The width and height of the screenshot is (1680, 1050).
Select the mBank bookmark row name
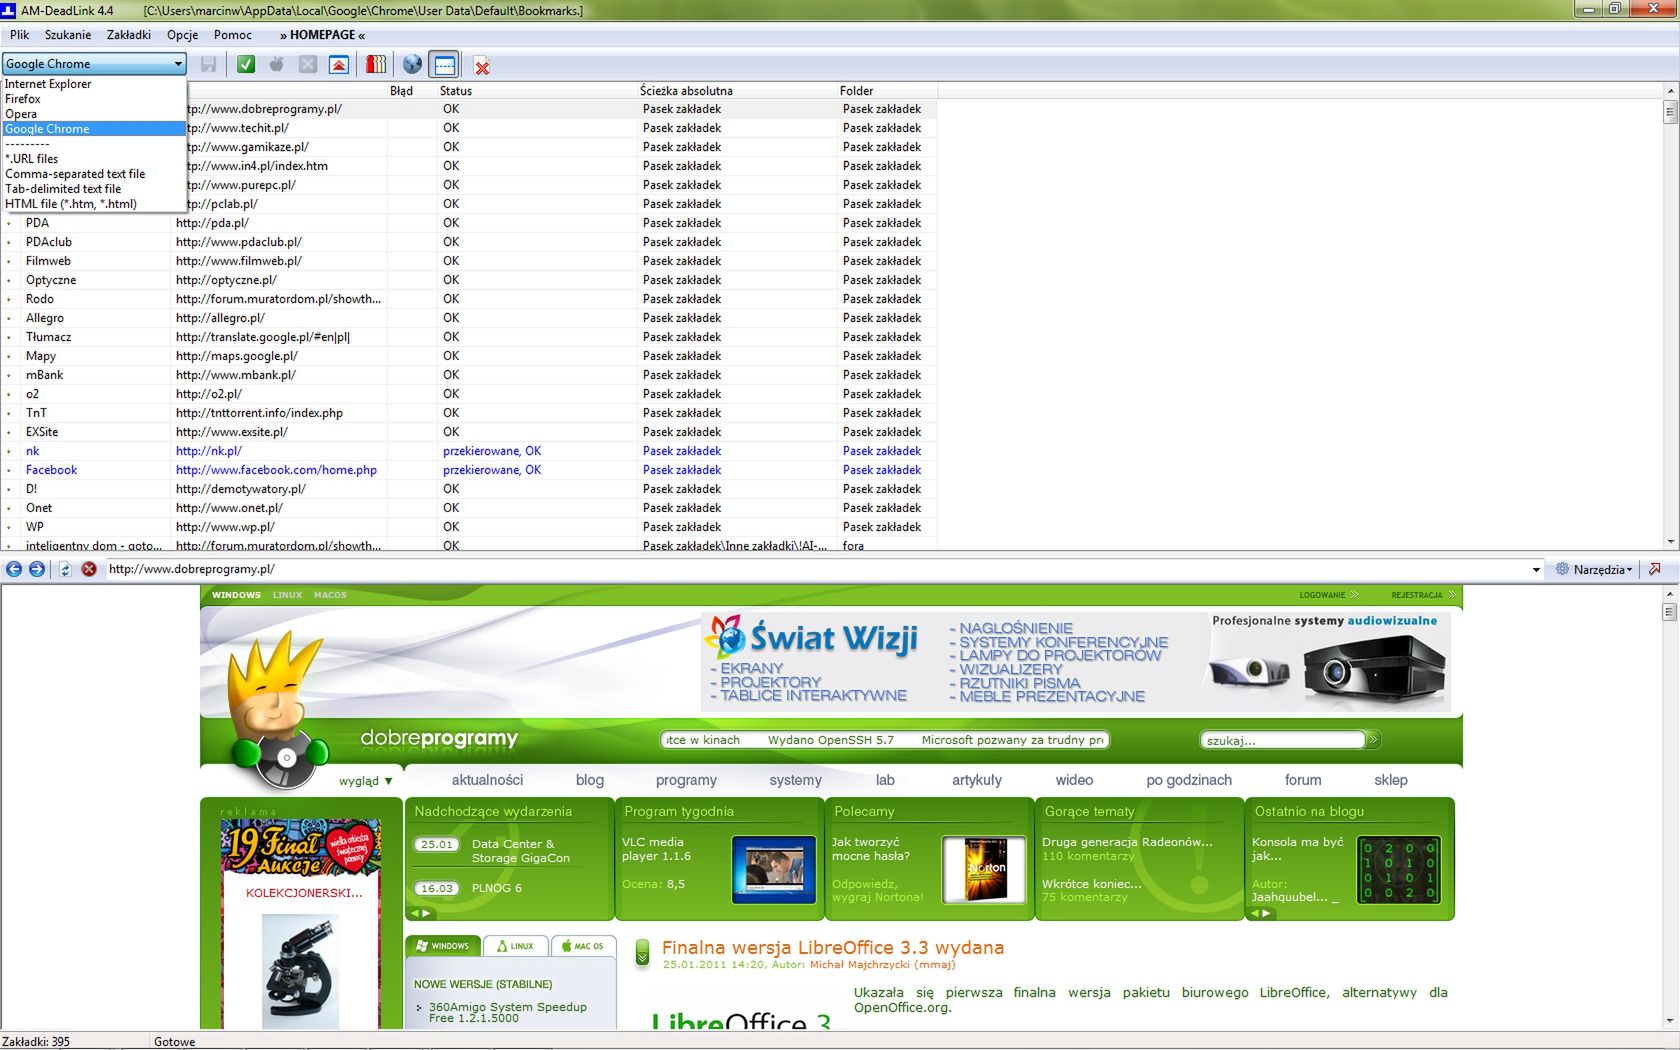[x=45, y=375]
